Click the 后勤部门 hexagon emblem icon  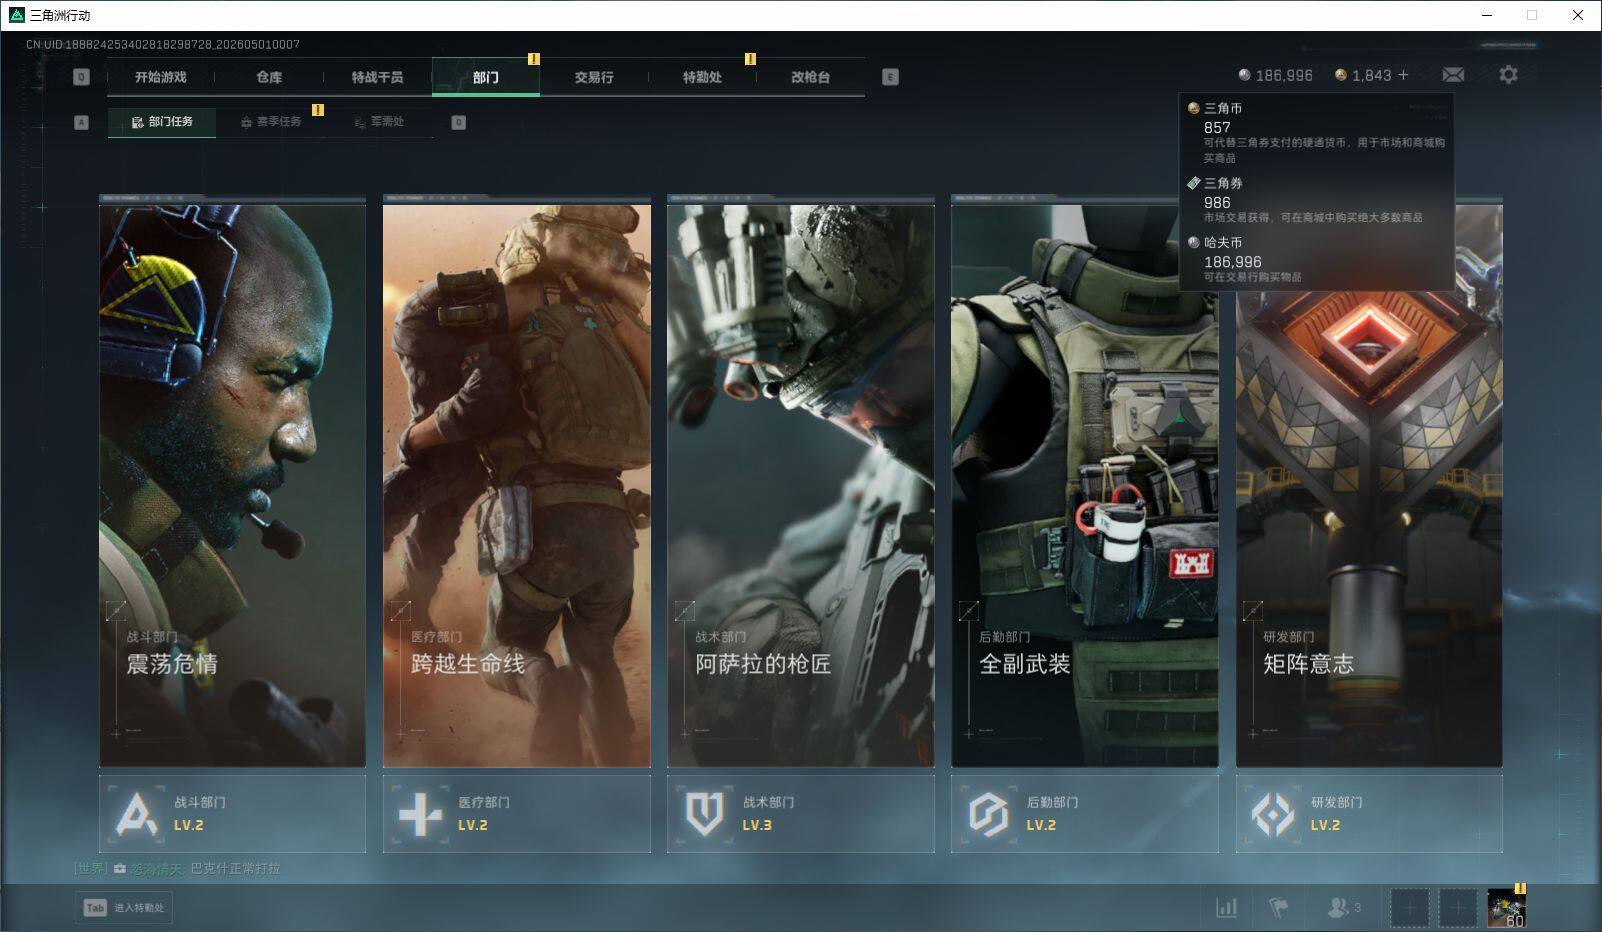[x=988, y=814]
